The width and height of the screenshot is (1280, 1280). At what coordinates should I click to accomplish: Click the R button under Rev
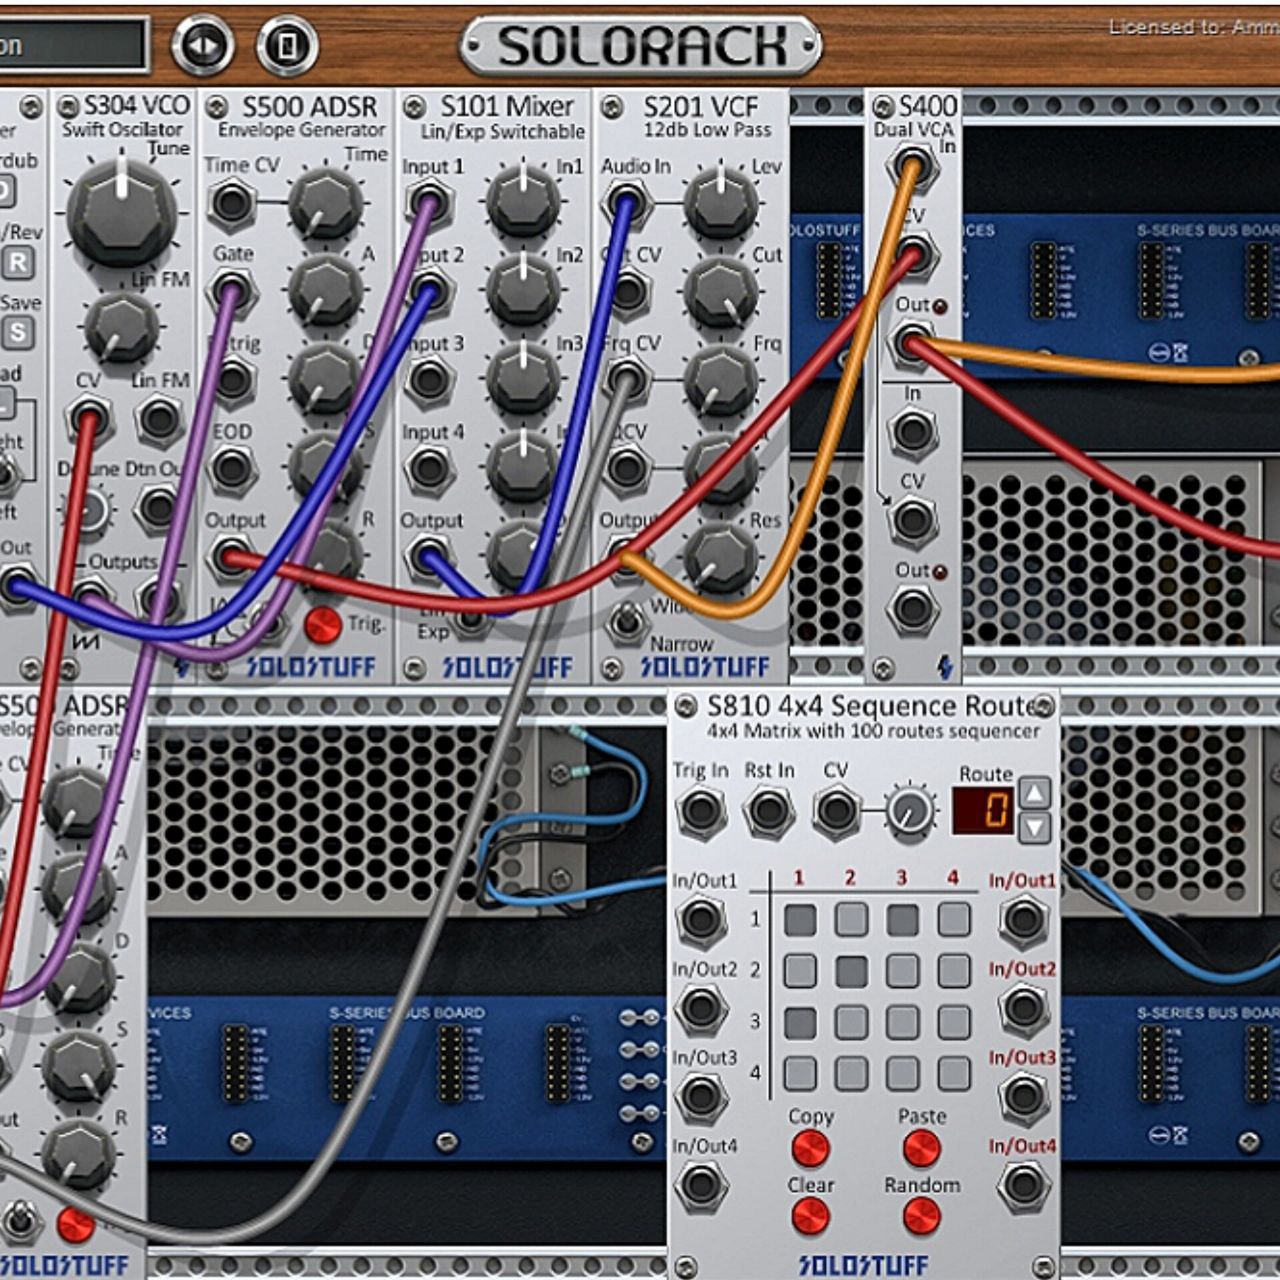coord(17,263)
